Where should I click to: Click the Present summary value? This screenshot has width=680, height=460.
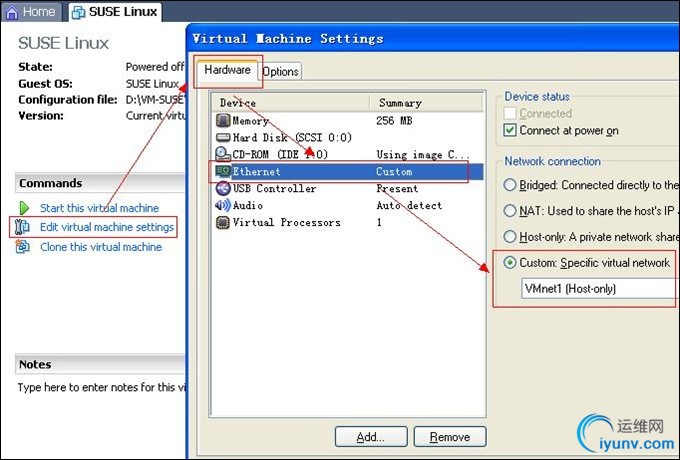(x=397, y=188)
